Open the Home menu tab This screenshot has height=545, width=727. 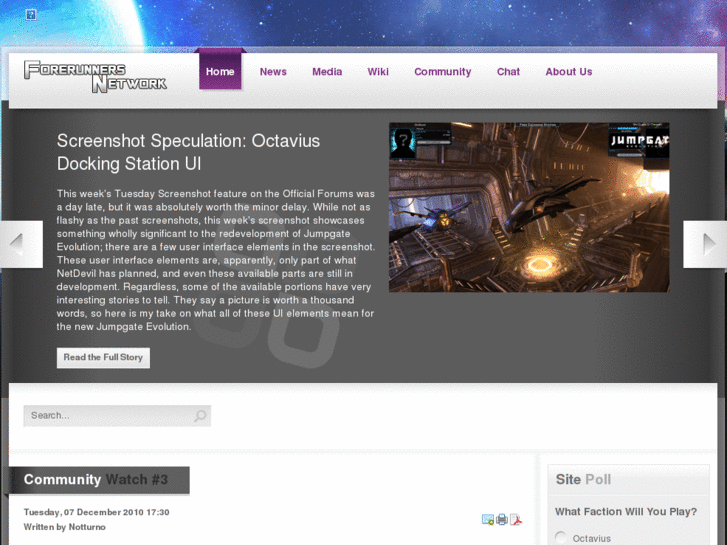point(220,72)
